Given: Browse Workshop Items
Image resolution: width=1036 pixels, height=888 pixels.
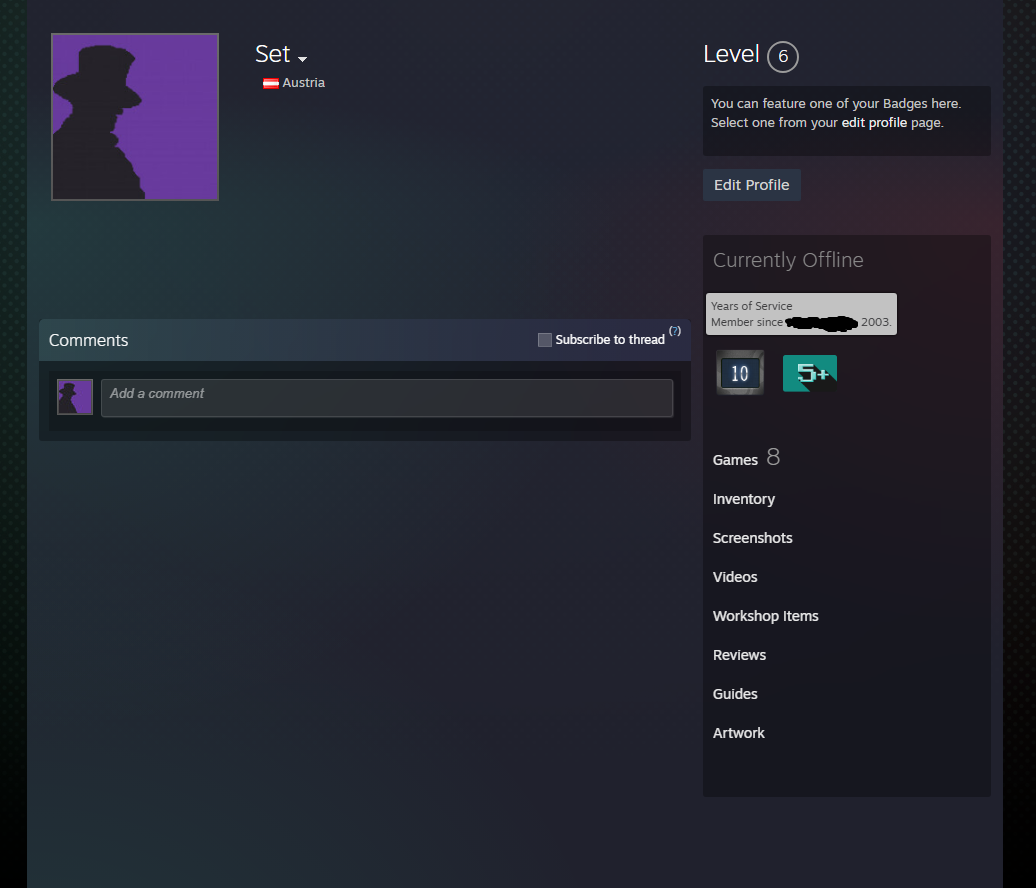Looking at the screenshot, I should (765, 616).
